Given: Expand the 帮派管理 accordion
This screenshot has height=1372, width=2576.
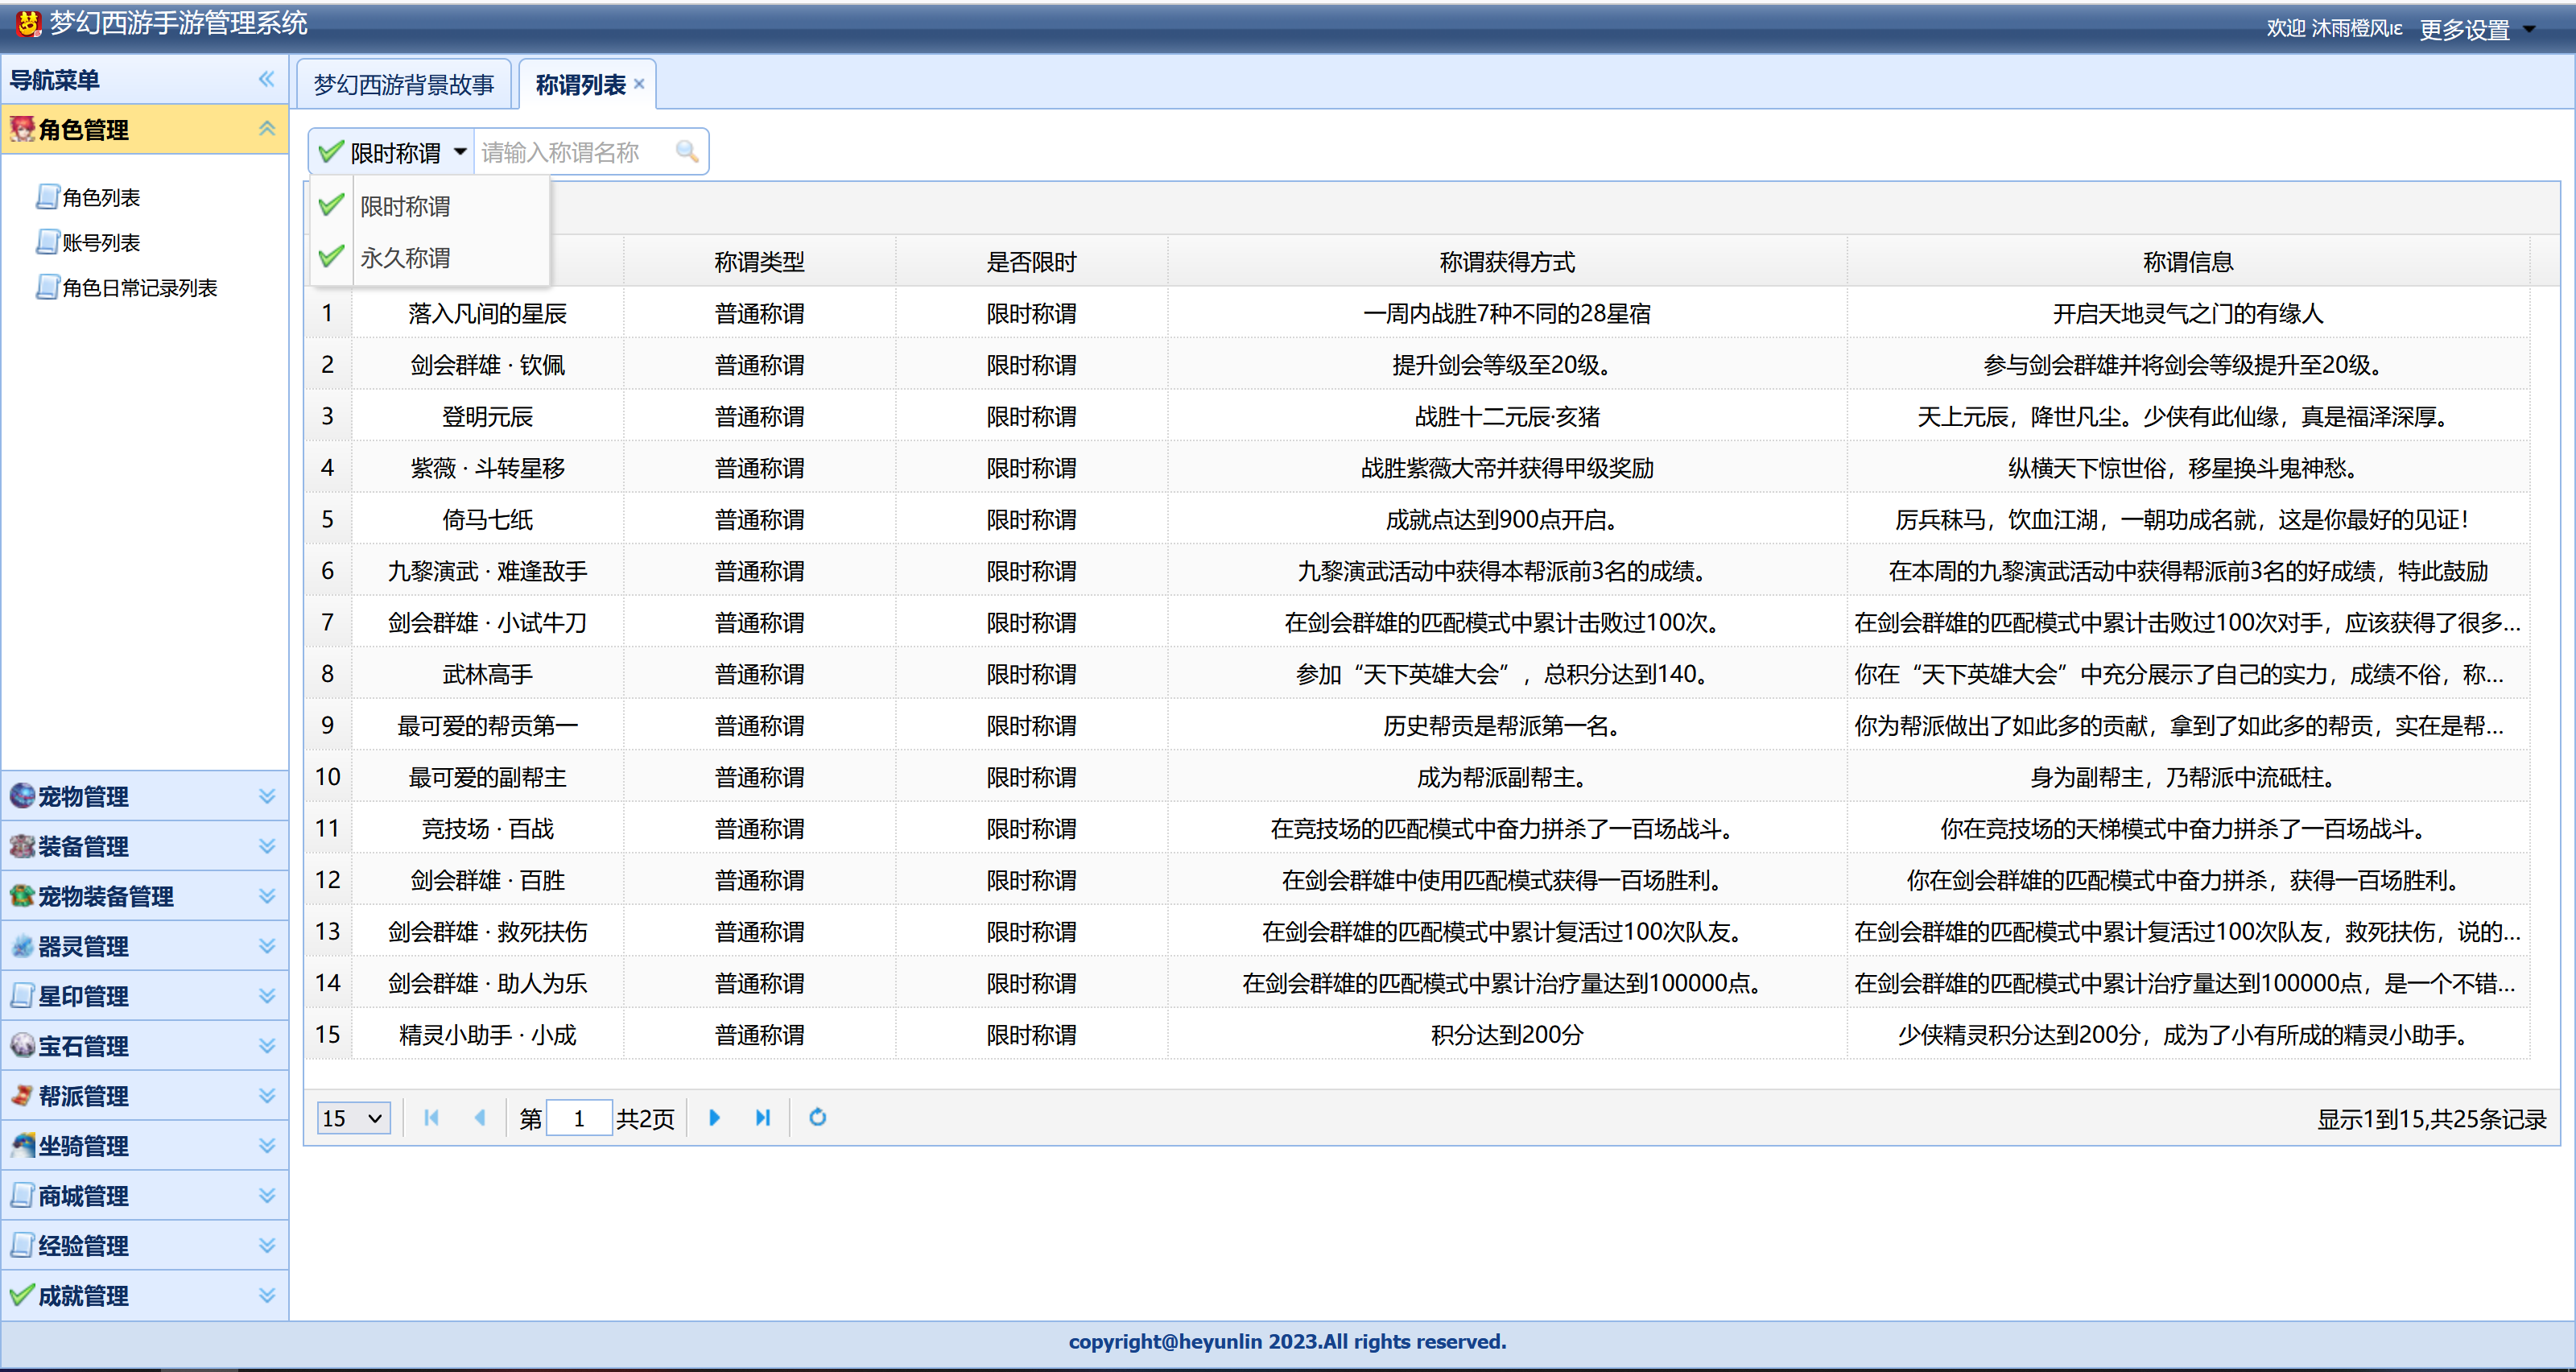Looking at the screenshot, I should point(266,1095).
